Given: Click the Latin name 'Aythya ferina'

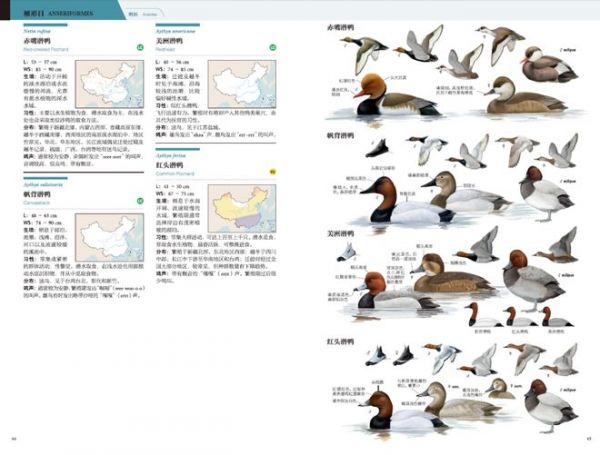Looking at the screenshot, I should [x=170, y=156].
